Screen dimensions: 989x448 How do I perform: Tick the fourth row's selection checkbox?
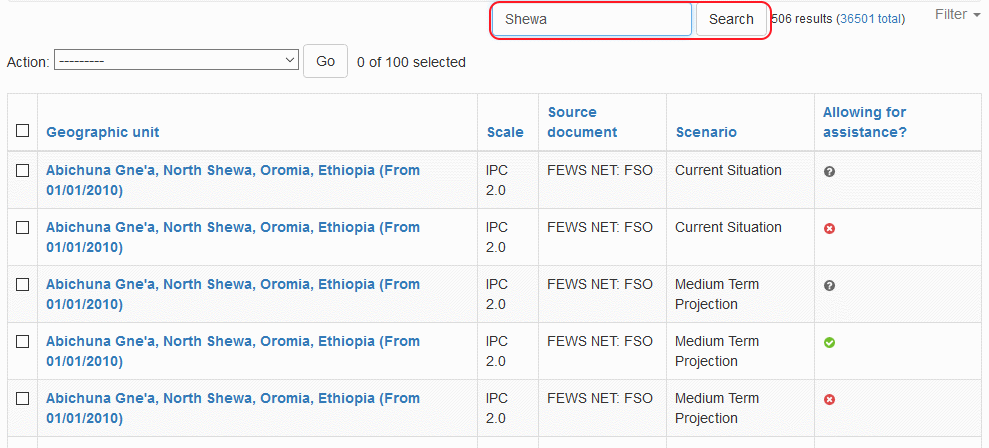tap(23, 342)
